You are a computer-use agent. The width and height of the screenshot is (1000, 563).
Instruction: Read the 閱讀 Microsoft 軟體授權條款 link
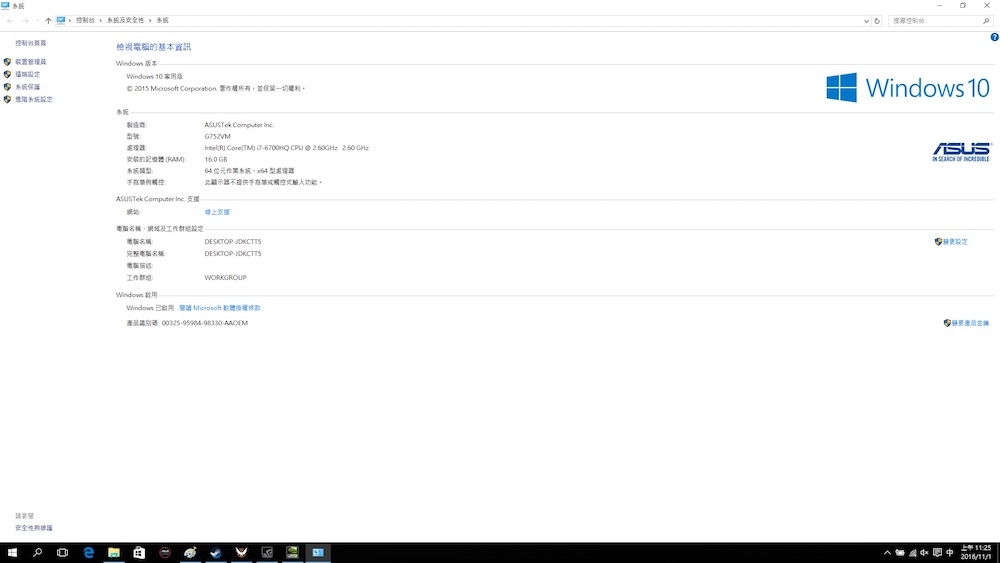[219, 308]
